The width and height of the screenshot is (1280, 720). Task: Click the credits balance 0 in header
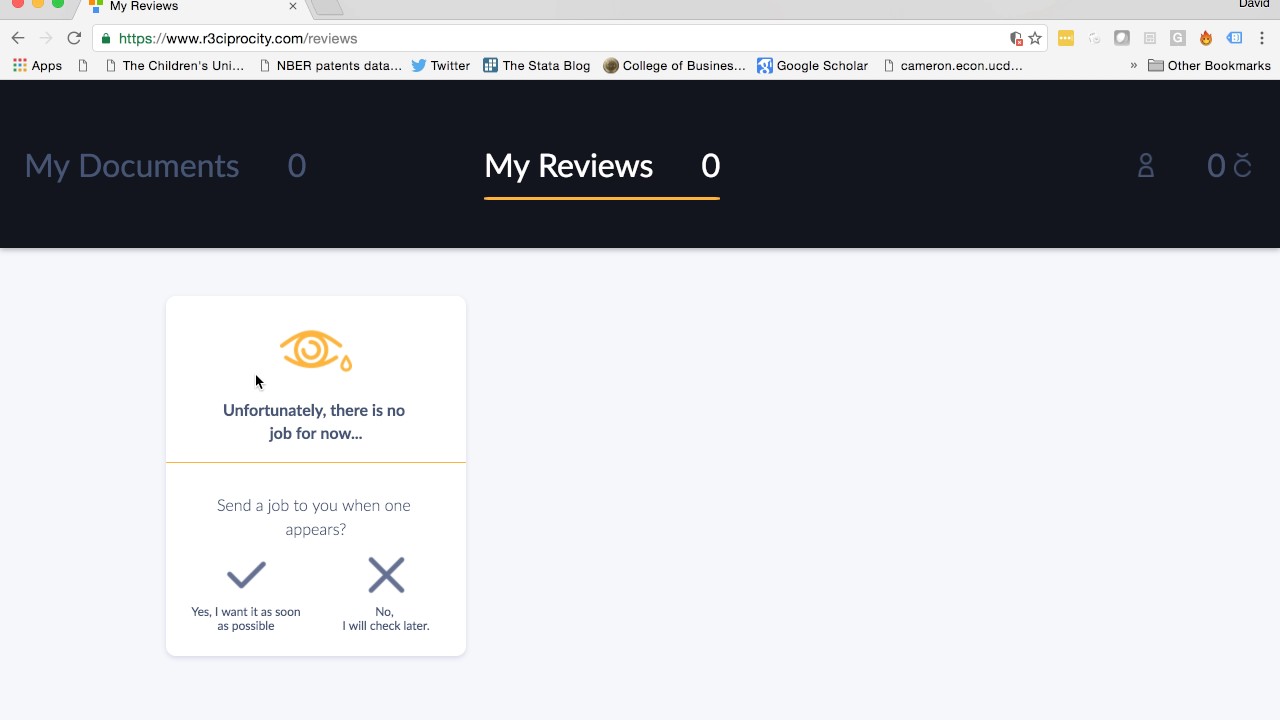pyautogui.click(x=1216, y=165)
